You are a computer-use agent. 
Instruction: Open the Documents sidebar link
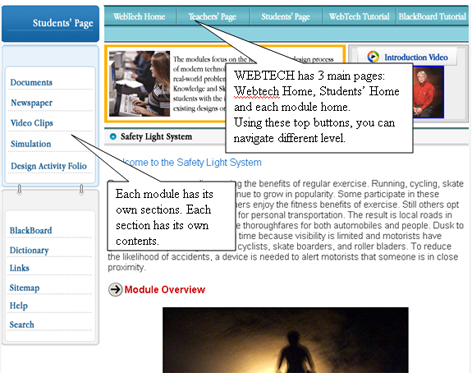pyautogui.click(x=31, y=82)
